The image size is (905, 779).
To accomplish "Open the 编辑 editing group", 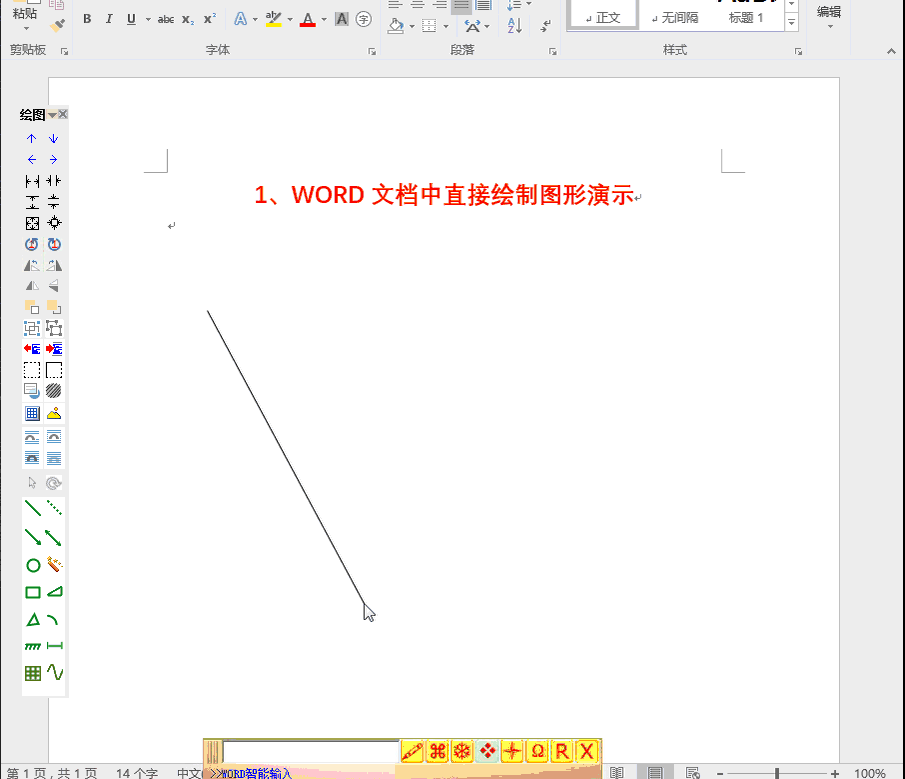I will (x=829, y=16).
